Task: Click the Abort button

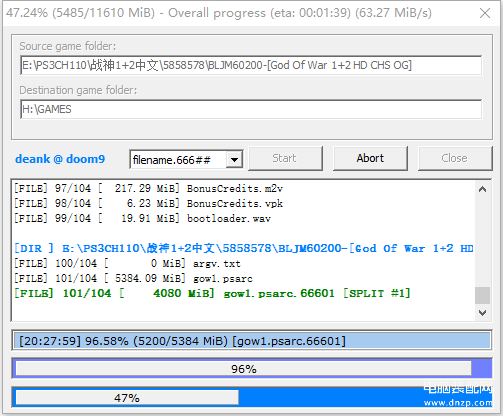Action: (x=370, y=158)
